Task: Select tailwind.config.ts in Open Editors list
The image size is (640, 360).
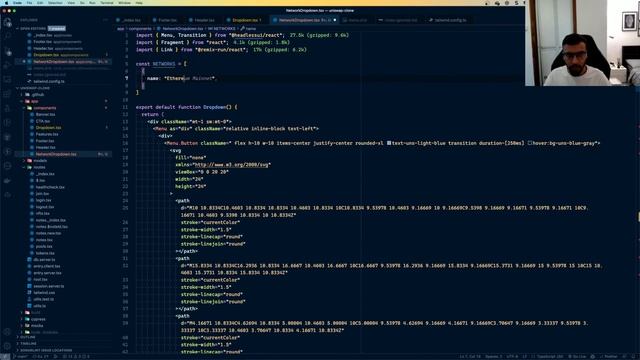Action: pos(49,81)
